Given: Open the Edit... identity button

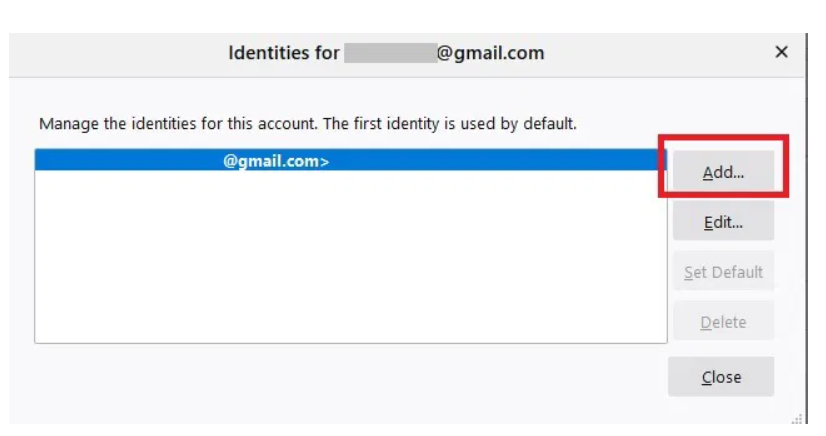Looking at the screenshot, I should (x=723, y=223).
